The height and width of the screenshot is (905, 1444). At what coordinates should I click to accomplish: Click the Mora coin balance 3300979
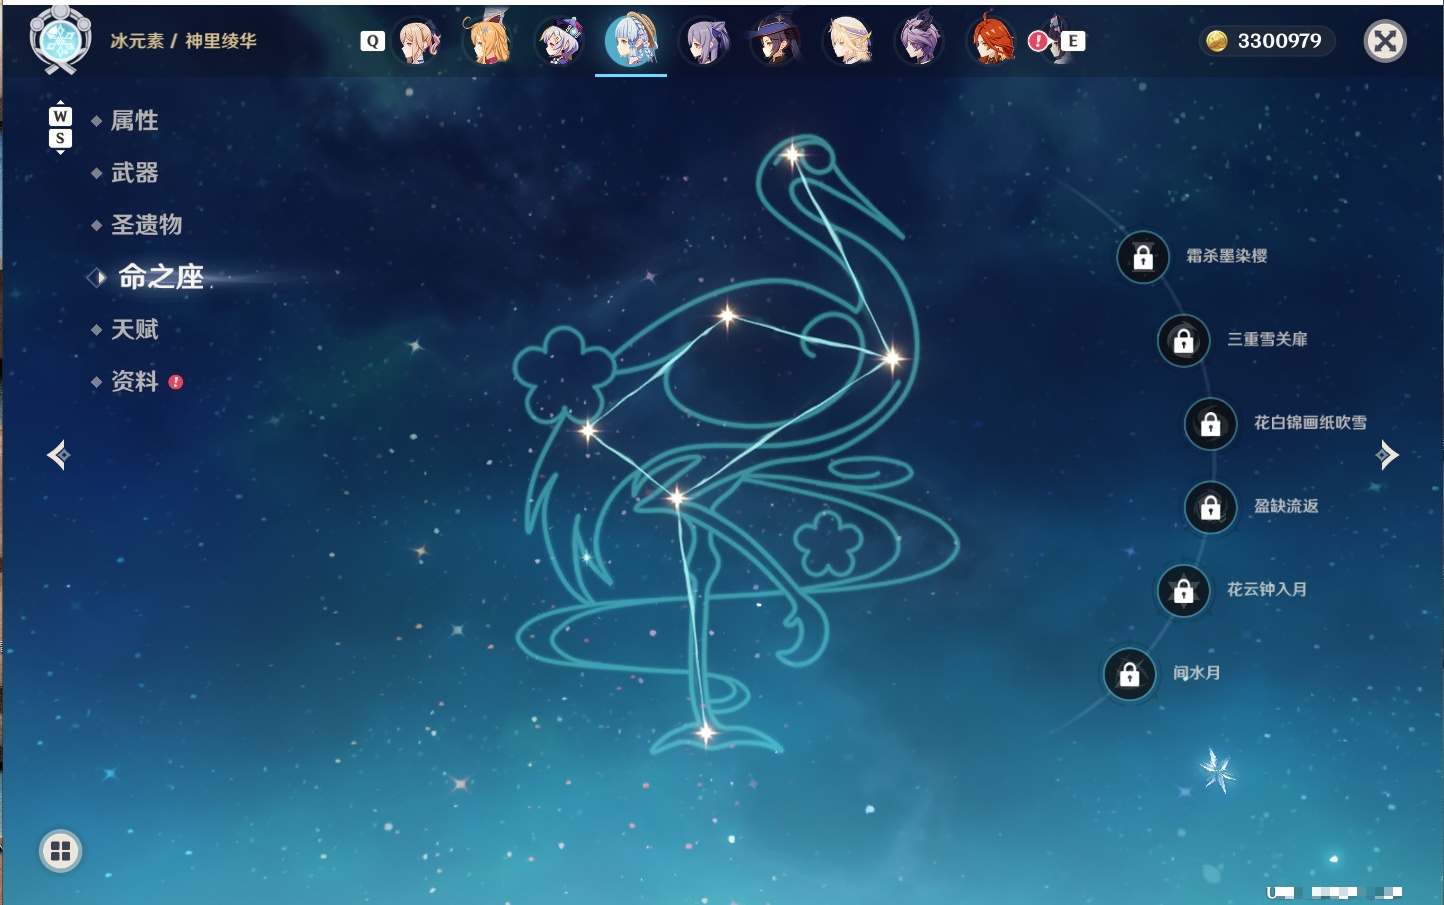pos(1267,41)
